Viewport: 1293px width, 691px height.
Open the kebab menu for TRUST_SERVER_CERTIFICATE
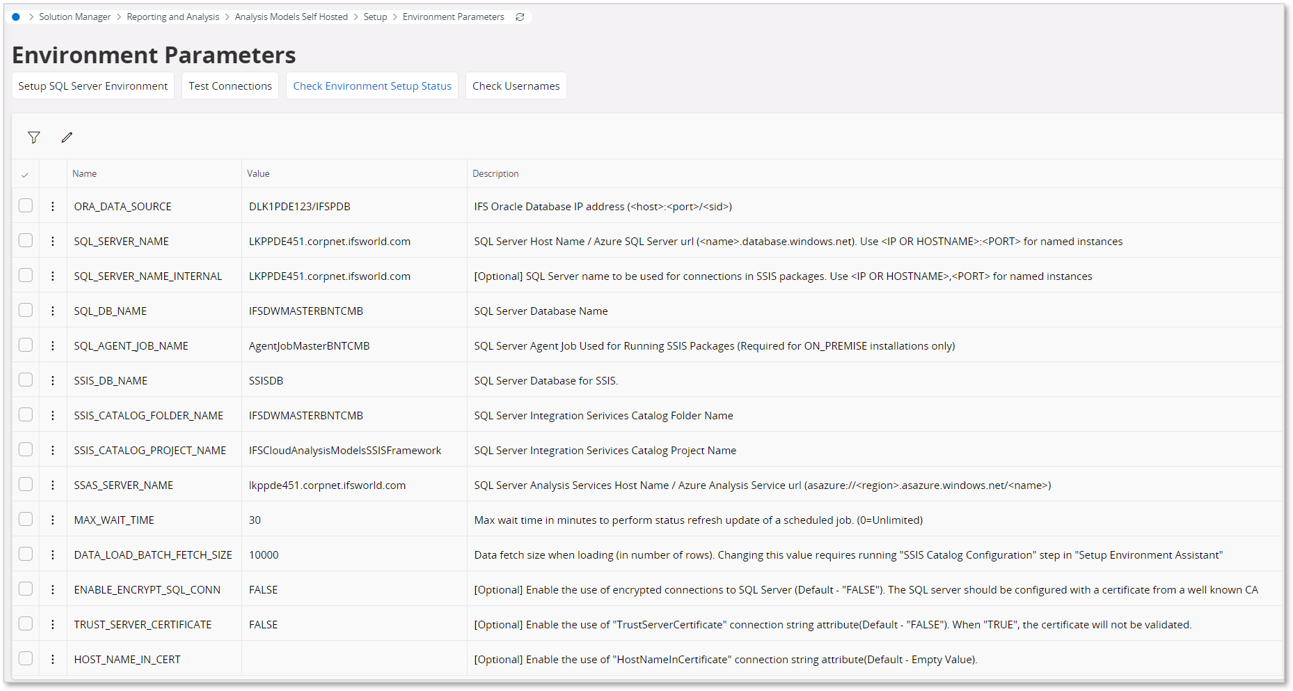(52, 624)
